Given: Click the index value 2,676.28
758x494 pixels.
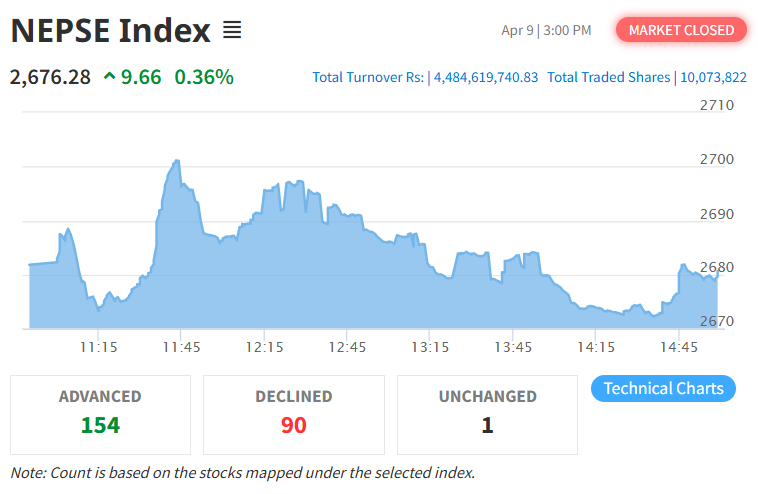Looking at the screenshot, I should tap(50, 77).
